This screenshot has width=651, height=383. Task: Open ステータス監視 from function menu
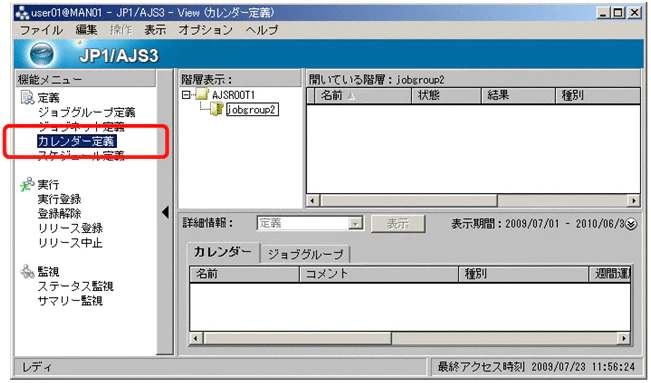click(76, 286)
